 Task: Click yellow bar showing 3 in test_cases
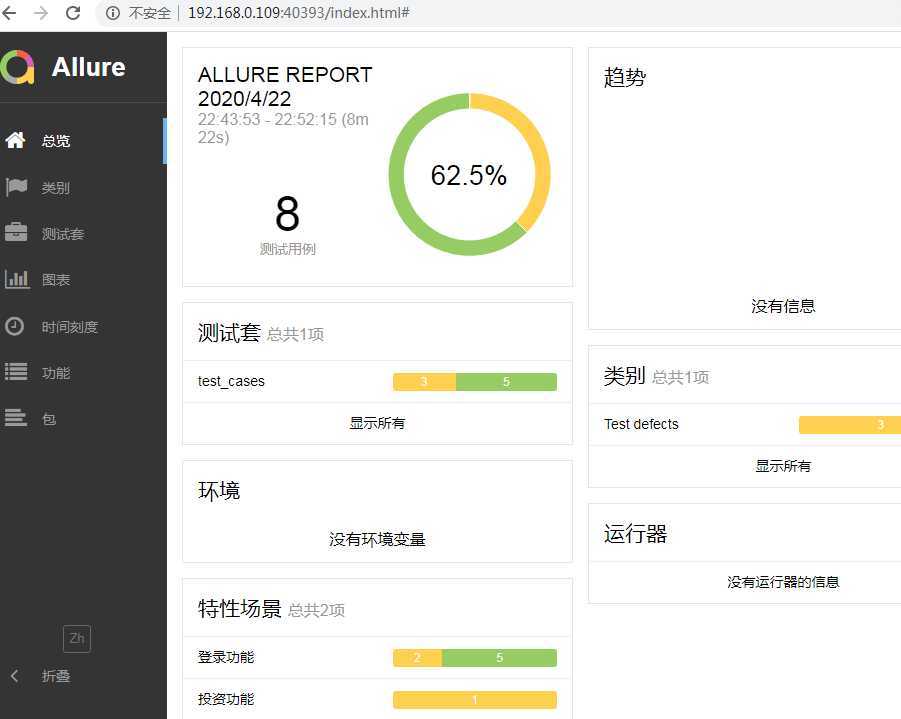[x=424, y=382]
